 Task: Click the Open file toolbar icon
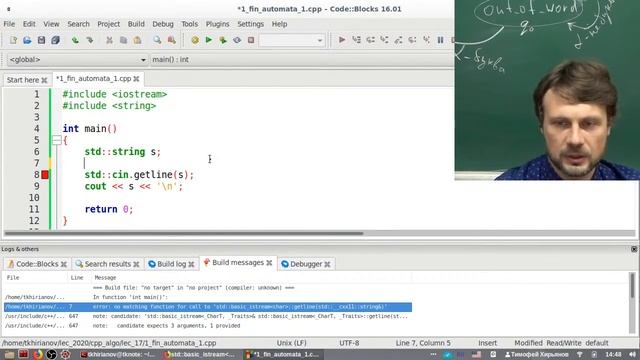click(x=27, y=40)
